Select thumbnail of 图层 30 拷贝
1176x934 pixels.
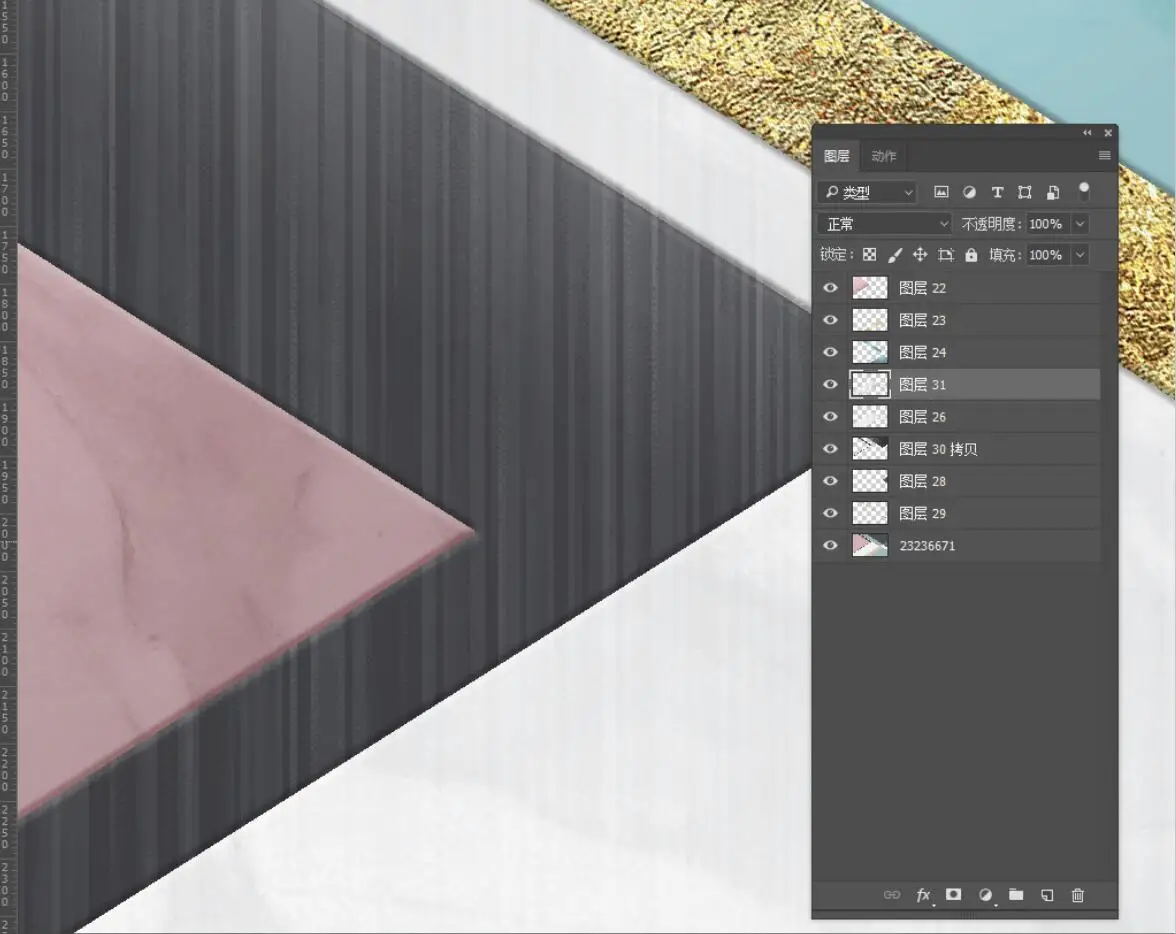870,449
